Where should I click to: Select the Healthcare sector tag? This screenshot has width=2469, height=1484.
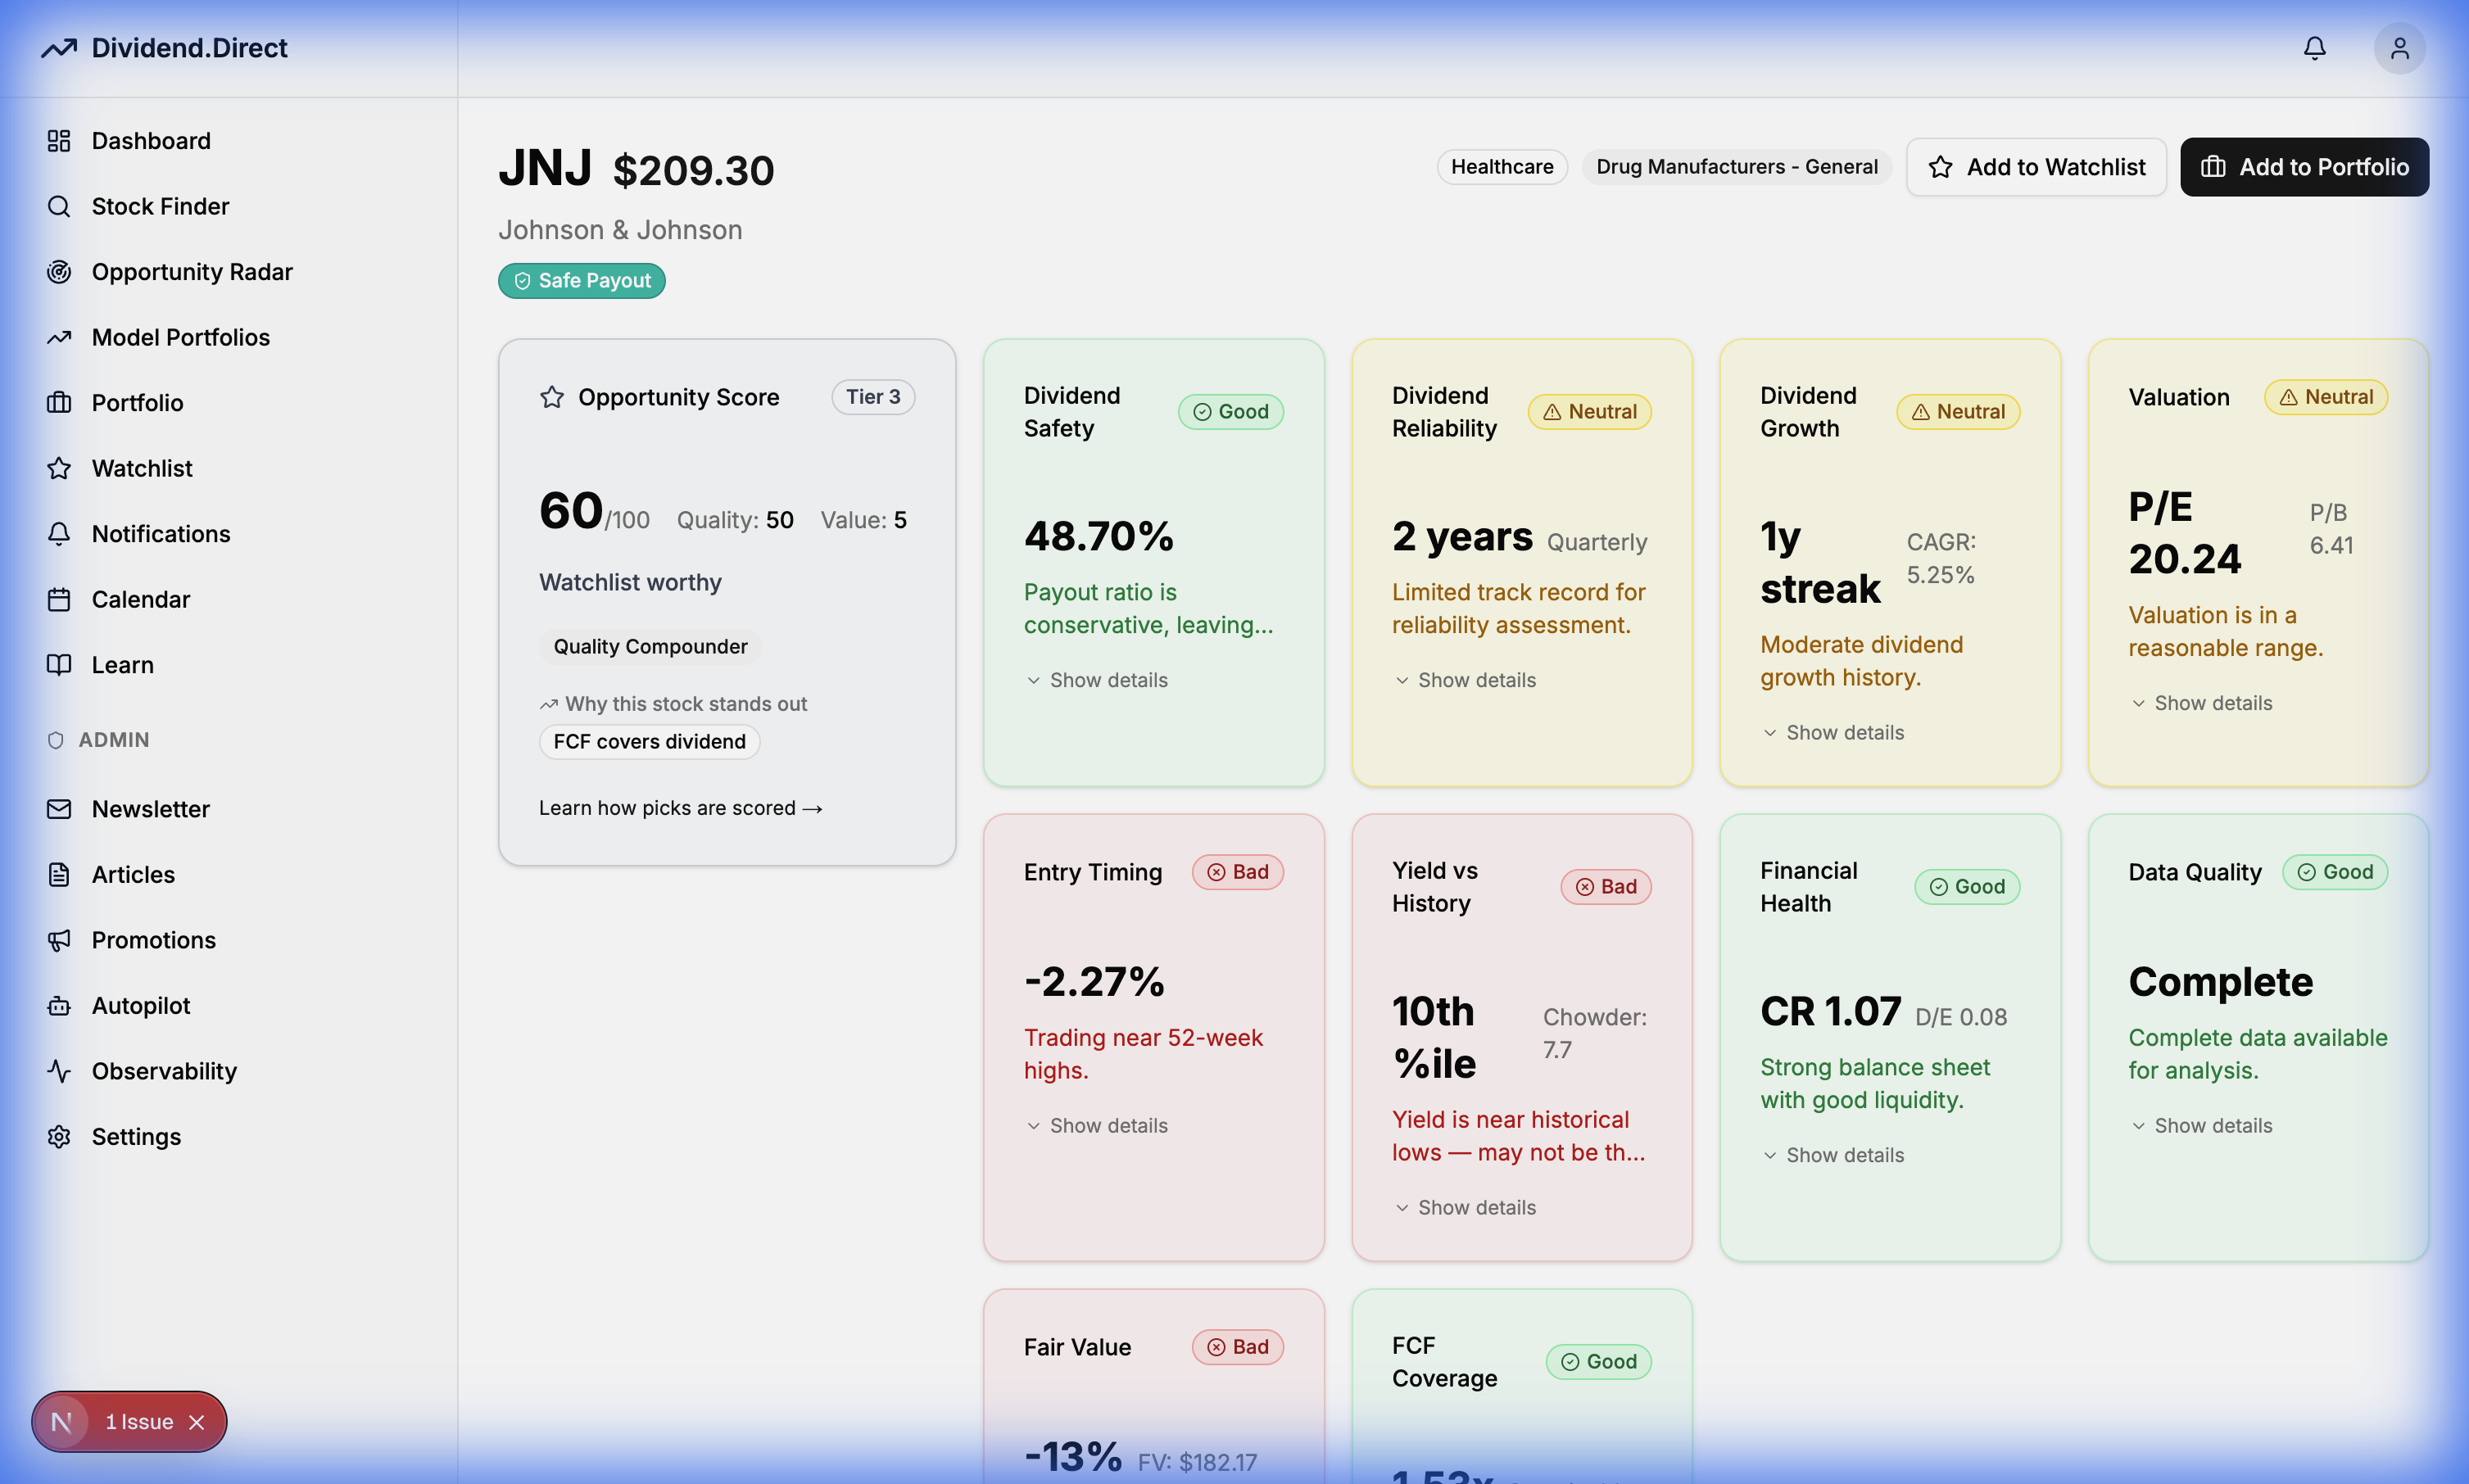click(x=1501, y=166)
